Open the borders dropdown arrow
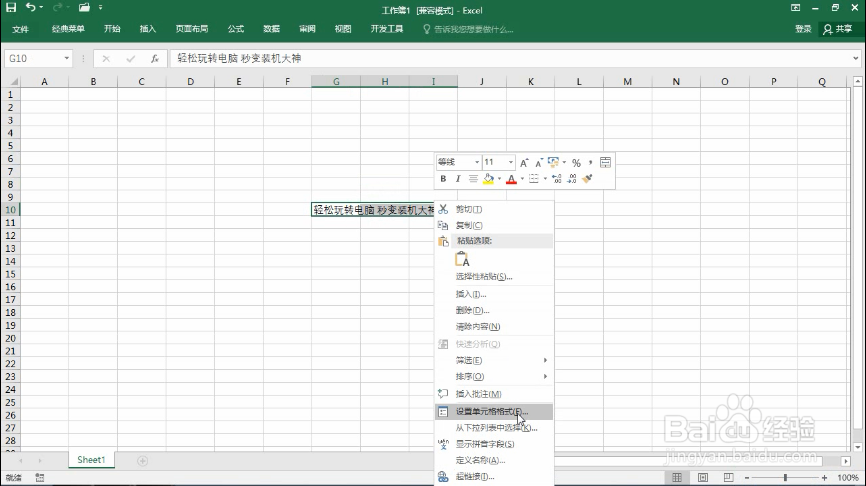The height and width of the screenshot is (486, 866). [x=545, y=179]
